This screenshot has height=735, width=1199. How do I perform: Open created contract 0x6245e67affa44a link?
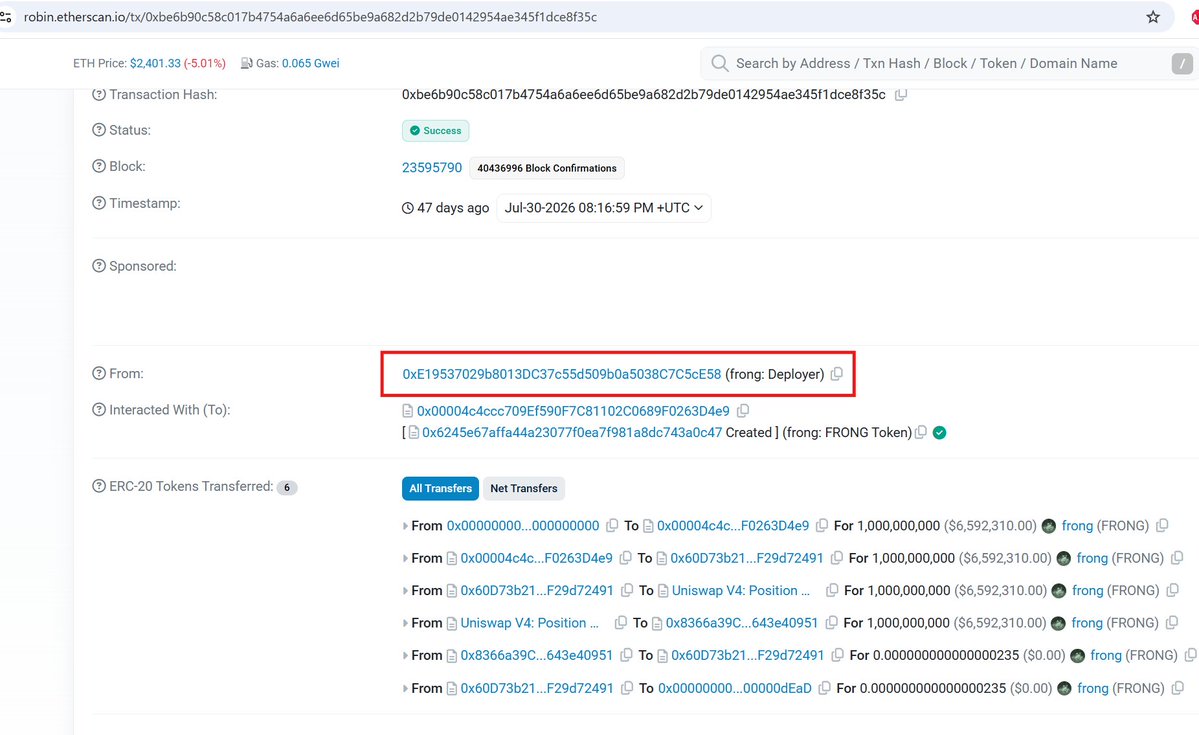coord(572,432)
